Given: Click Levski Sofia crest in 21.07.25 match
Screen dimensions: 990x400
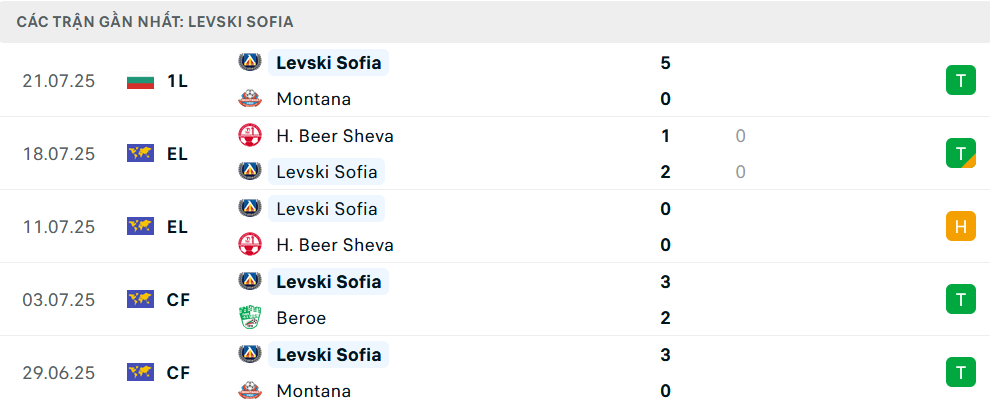Looking at the screenshot, I should point(249,62).
